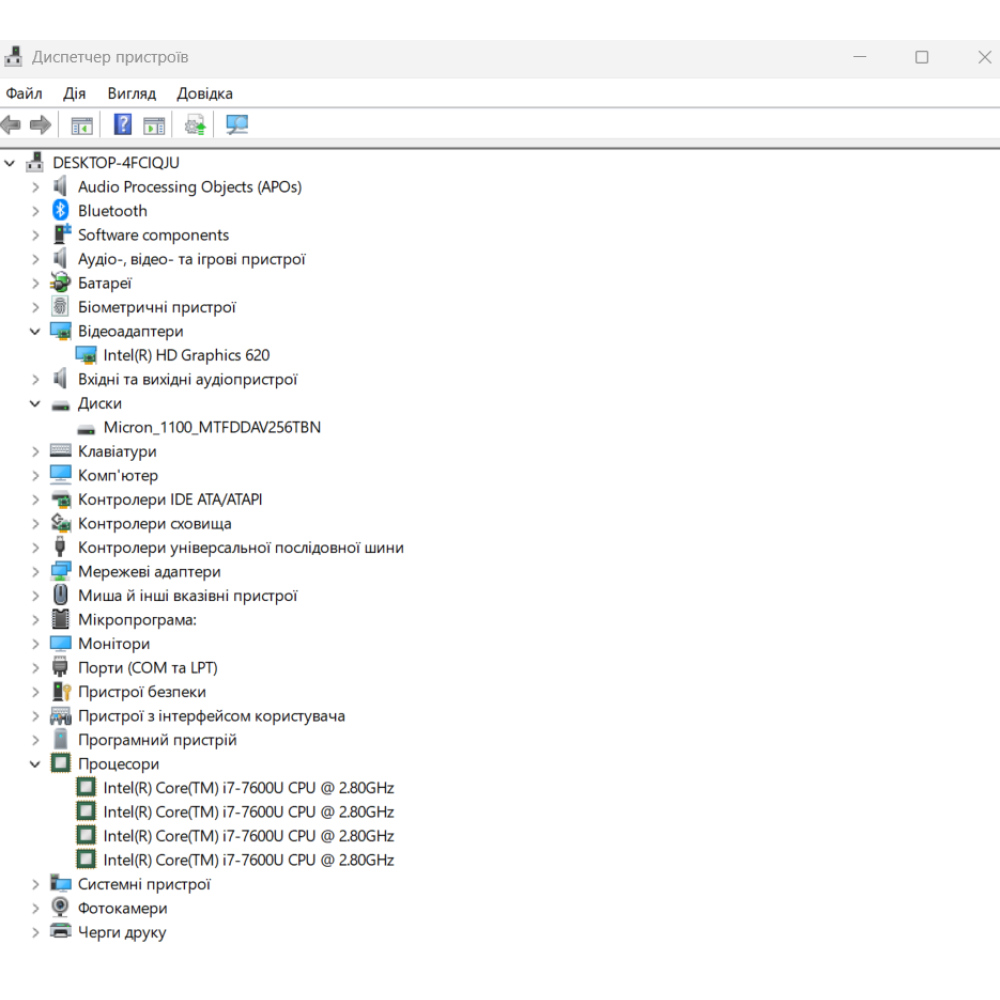Image resolution: width=1000 pixels, height=1000 pixels.
Task: Select the Micron_1100_MTFDDAV256TBN disk
Action: (x=211, y=427)
